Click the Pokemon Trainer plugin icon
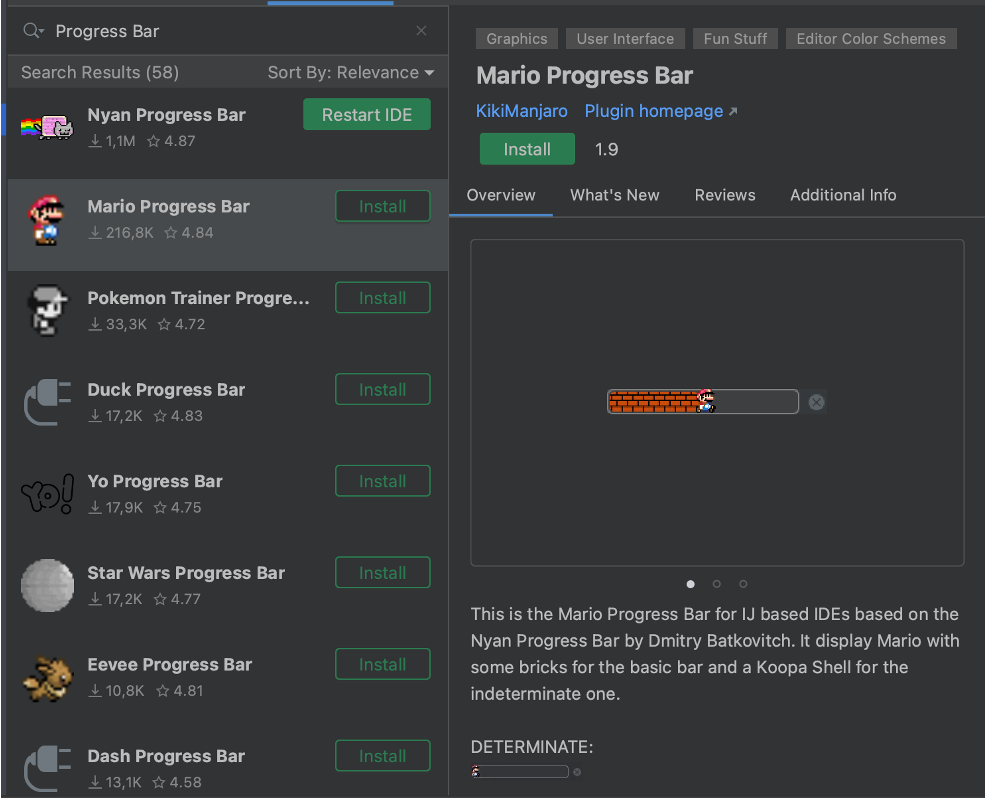 pos(47,311)
